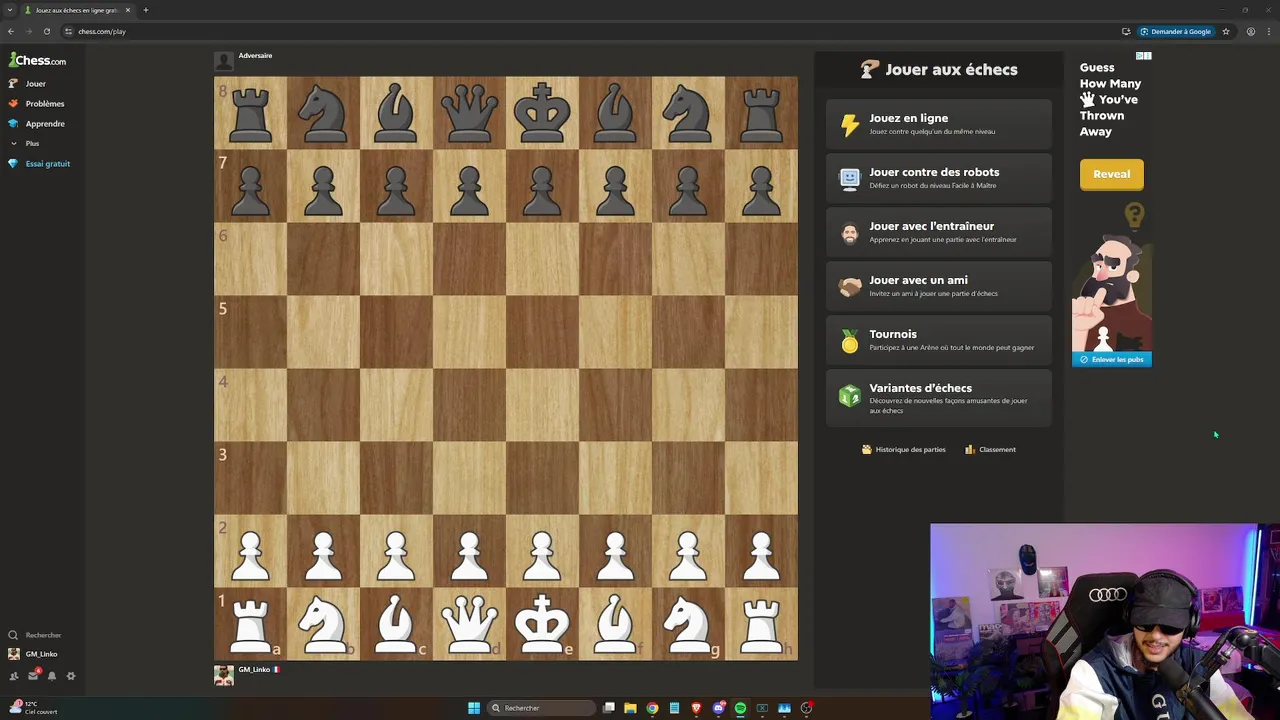1280x720 pixels.
Task: Click the Adversaire avatar above board
Action: click(x=224, y=61)
